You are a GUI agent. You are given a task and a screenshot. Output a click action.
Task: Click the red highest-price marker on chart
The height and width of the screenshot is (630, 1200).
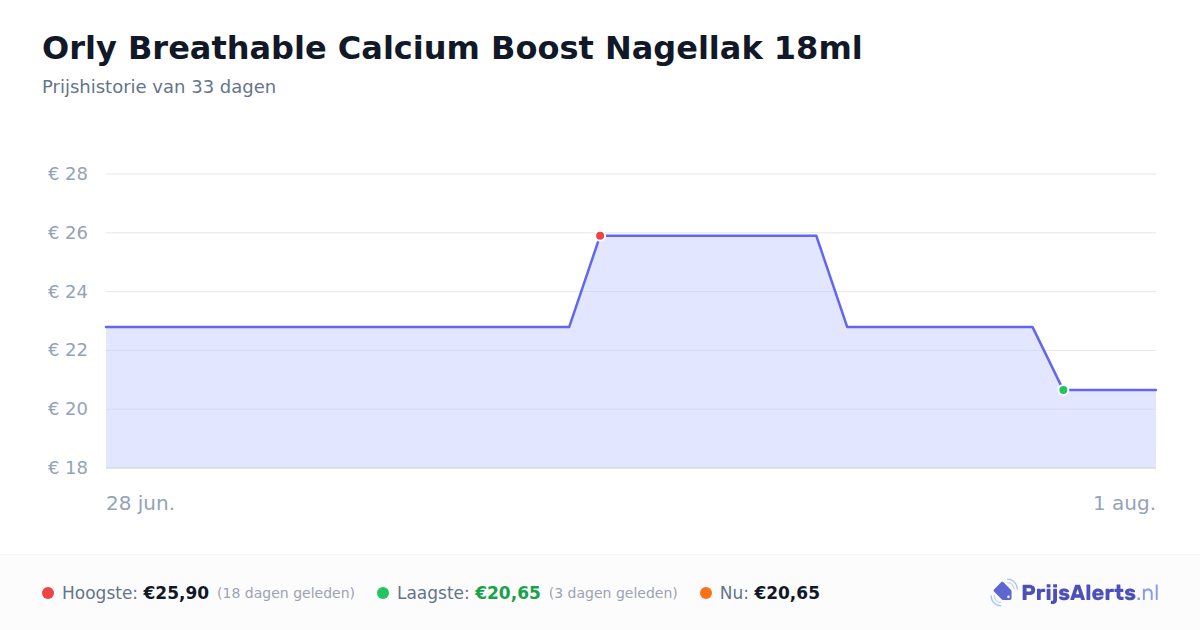pos(600,236)
